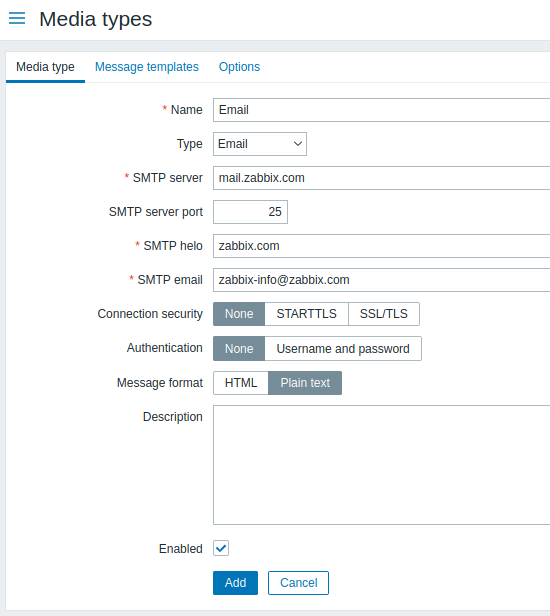Click the Add button
The width and height of the screenshot is (550, 616).
[x=235, y=583]
